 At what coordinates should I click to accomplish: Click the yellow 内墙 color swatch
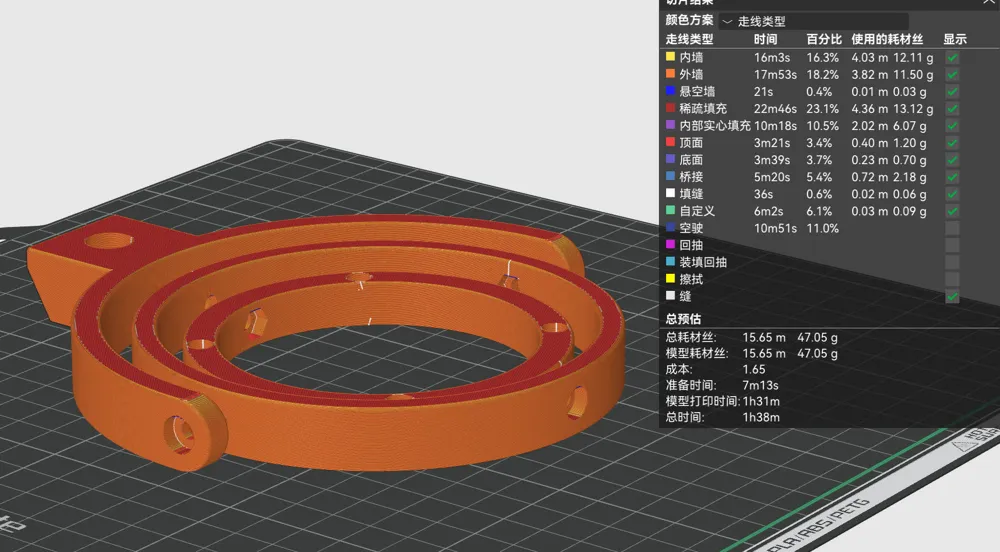tap(670, 57)
